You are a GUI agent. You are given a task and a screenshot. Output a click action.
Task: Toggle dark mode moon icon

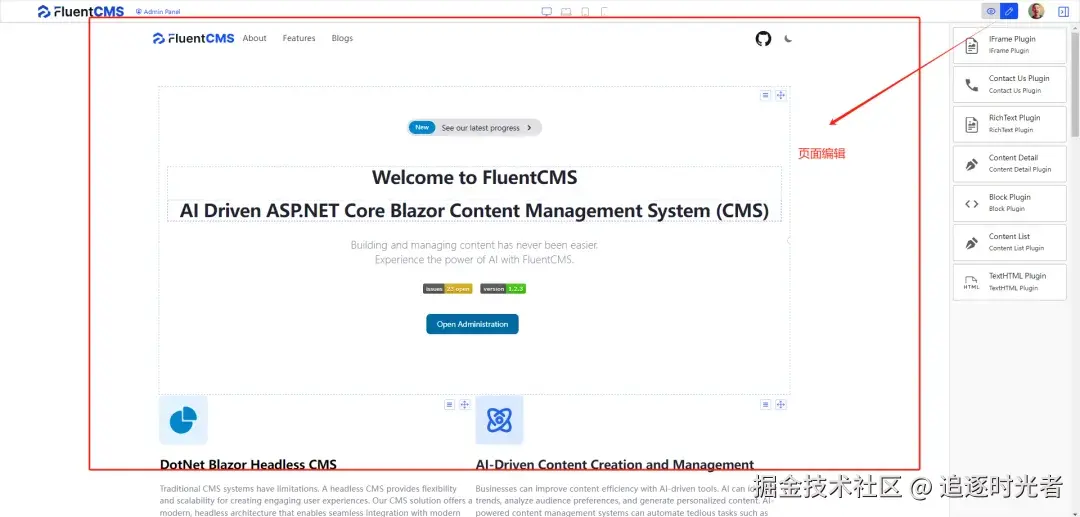click(789, 39)
